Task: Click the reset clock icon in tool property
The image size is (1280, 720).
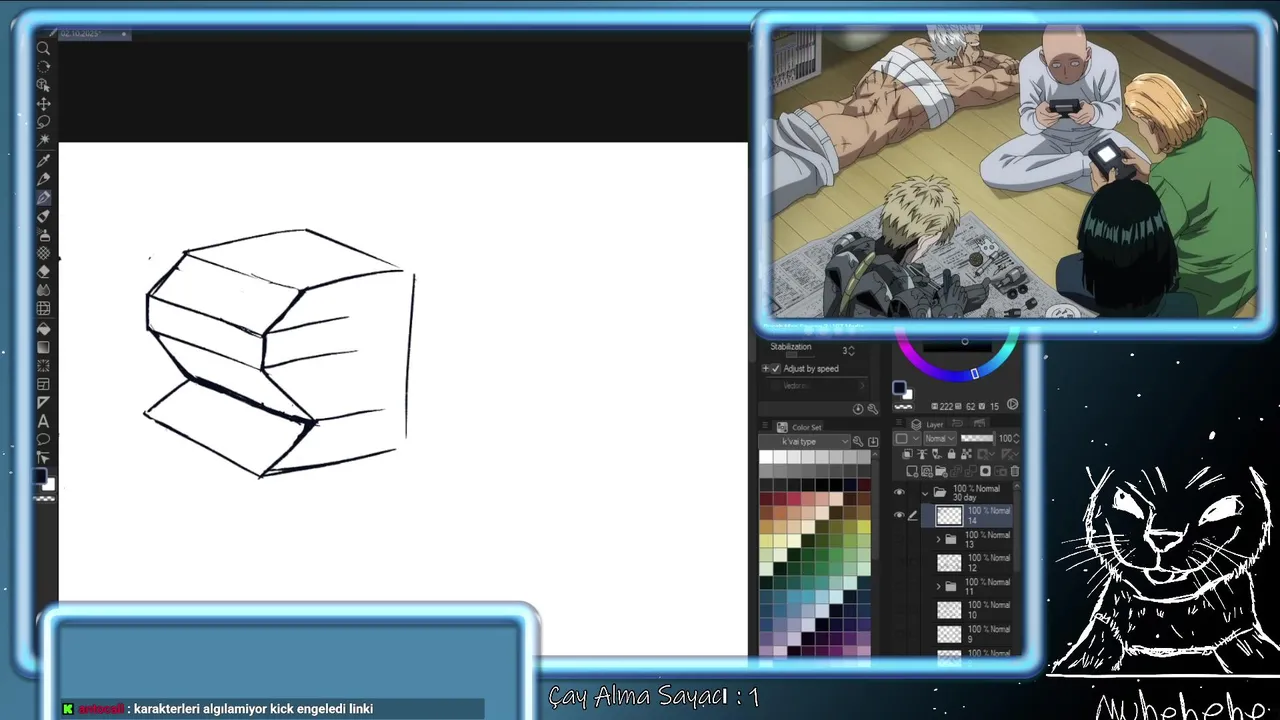Action: pos(858,408)
